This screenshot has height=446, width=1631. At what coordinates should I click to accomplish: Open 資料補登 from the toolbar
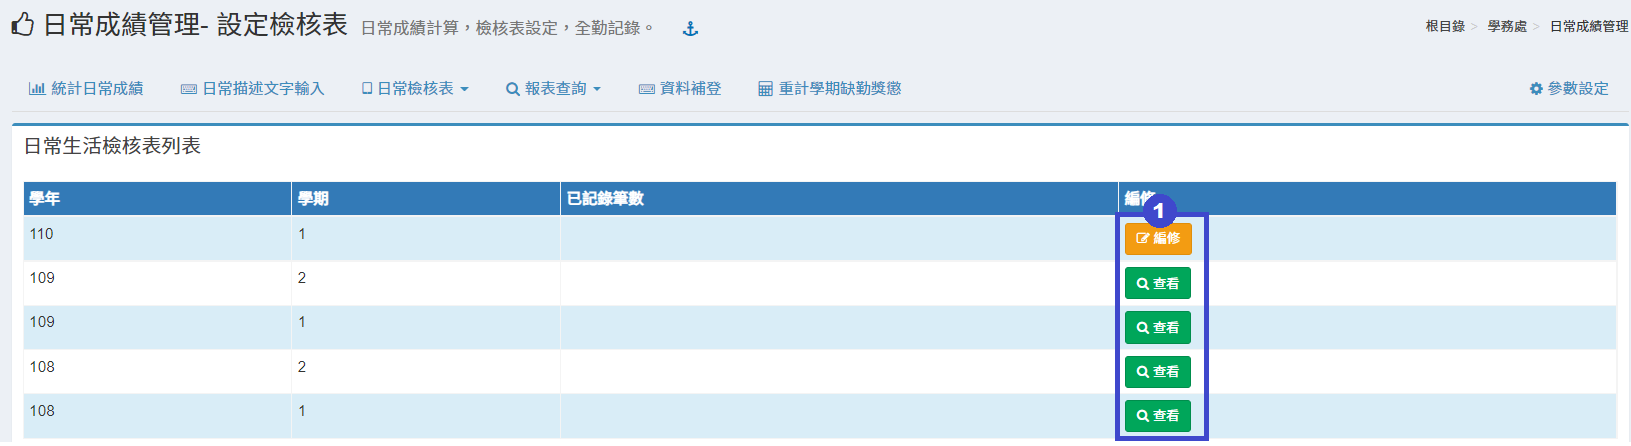(680, 89)
